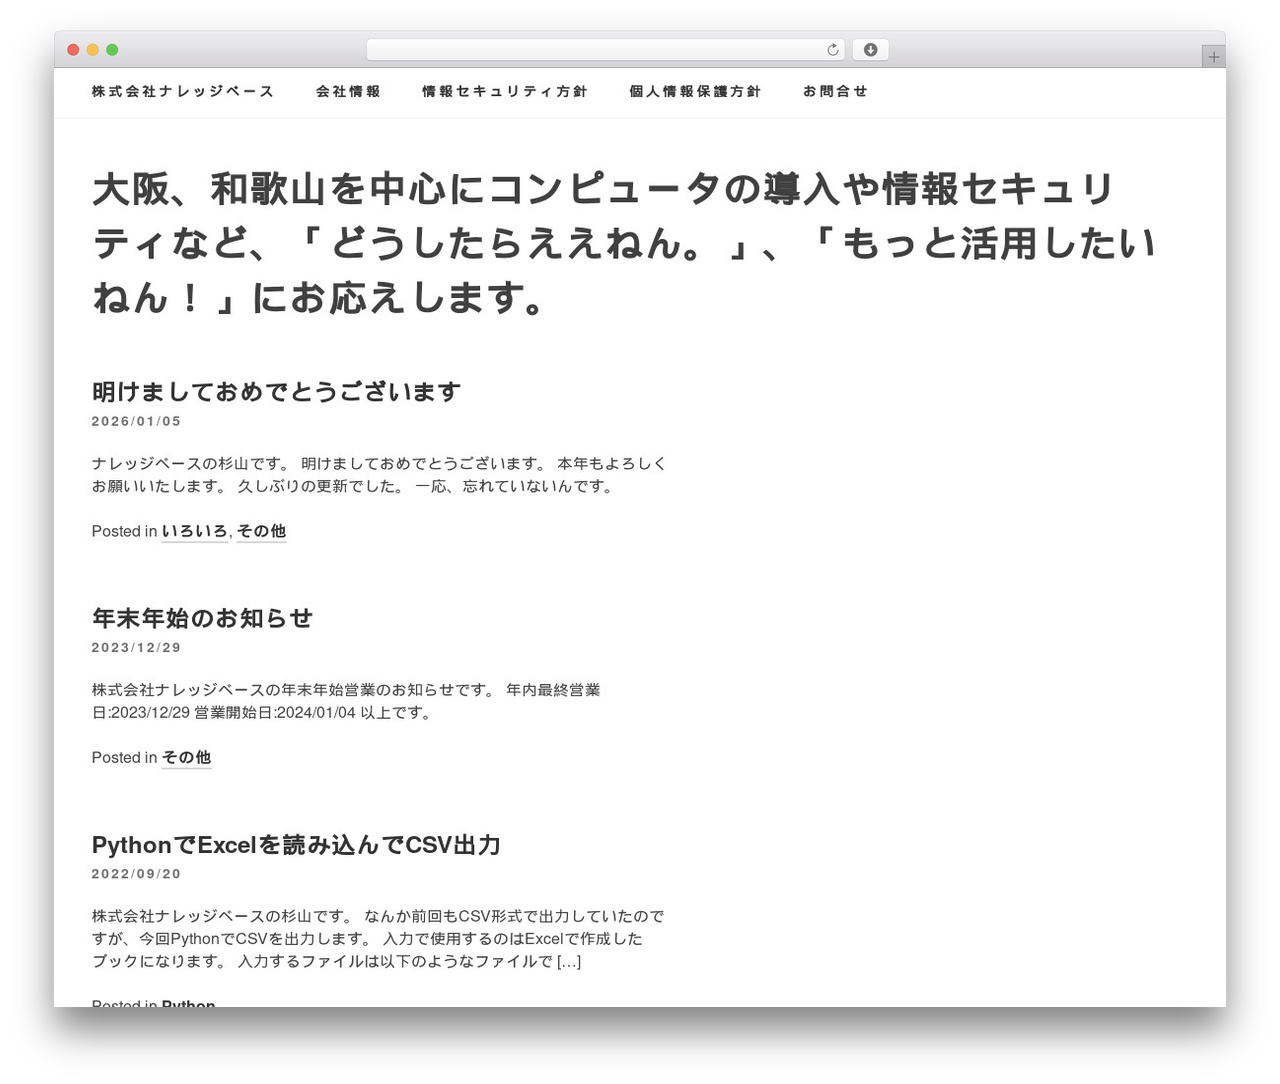1280x1084 pixels.
Task: Close the window with the red button
Action: point(73,50)
